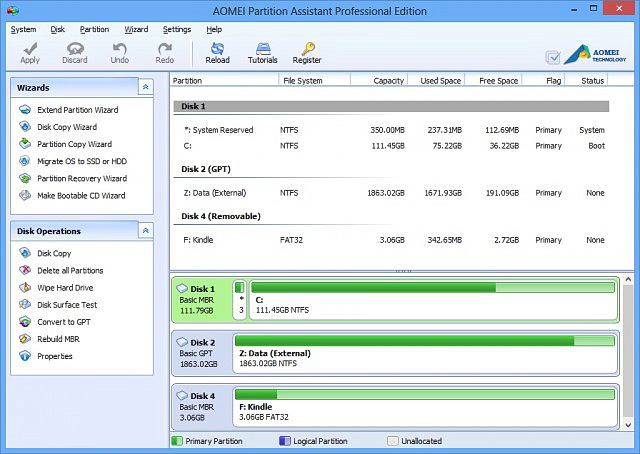Screen dimensions: 640x454
Task: Click scroll down arrow in disk map
Action: (x=628, y=425)
